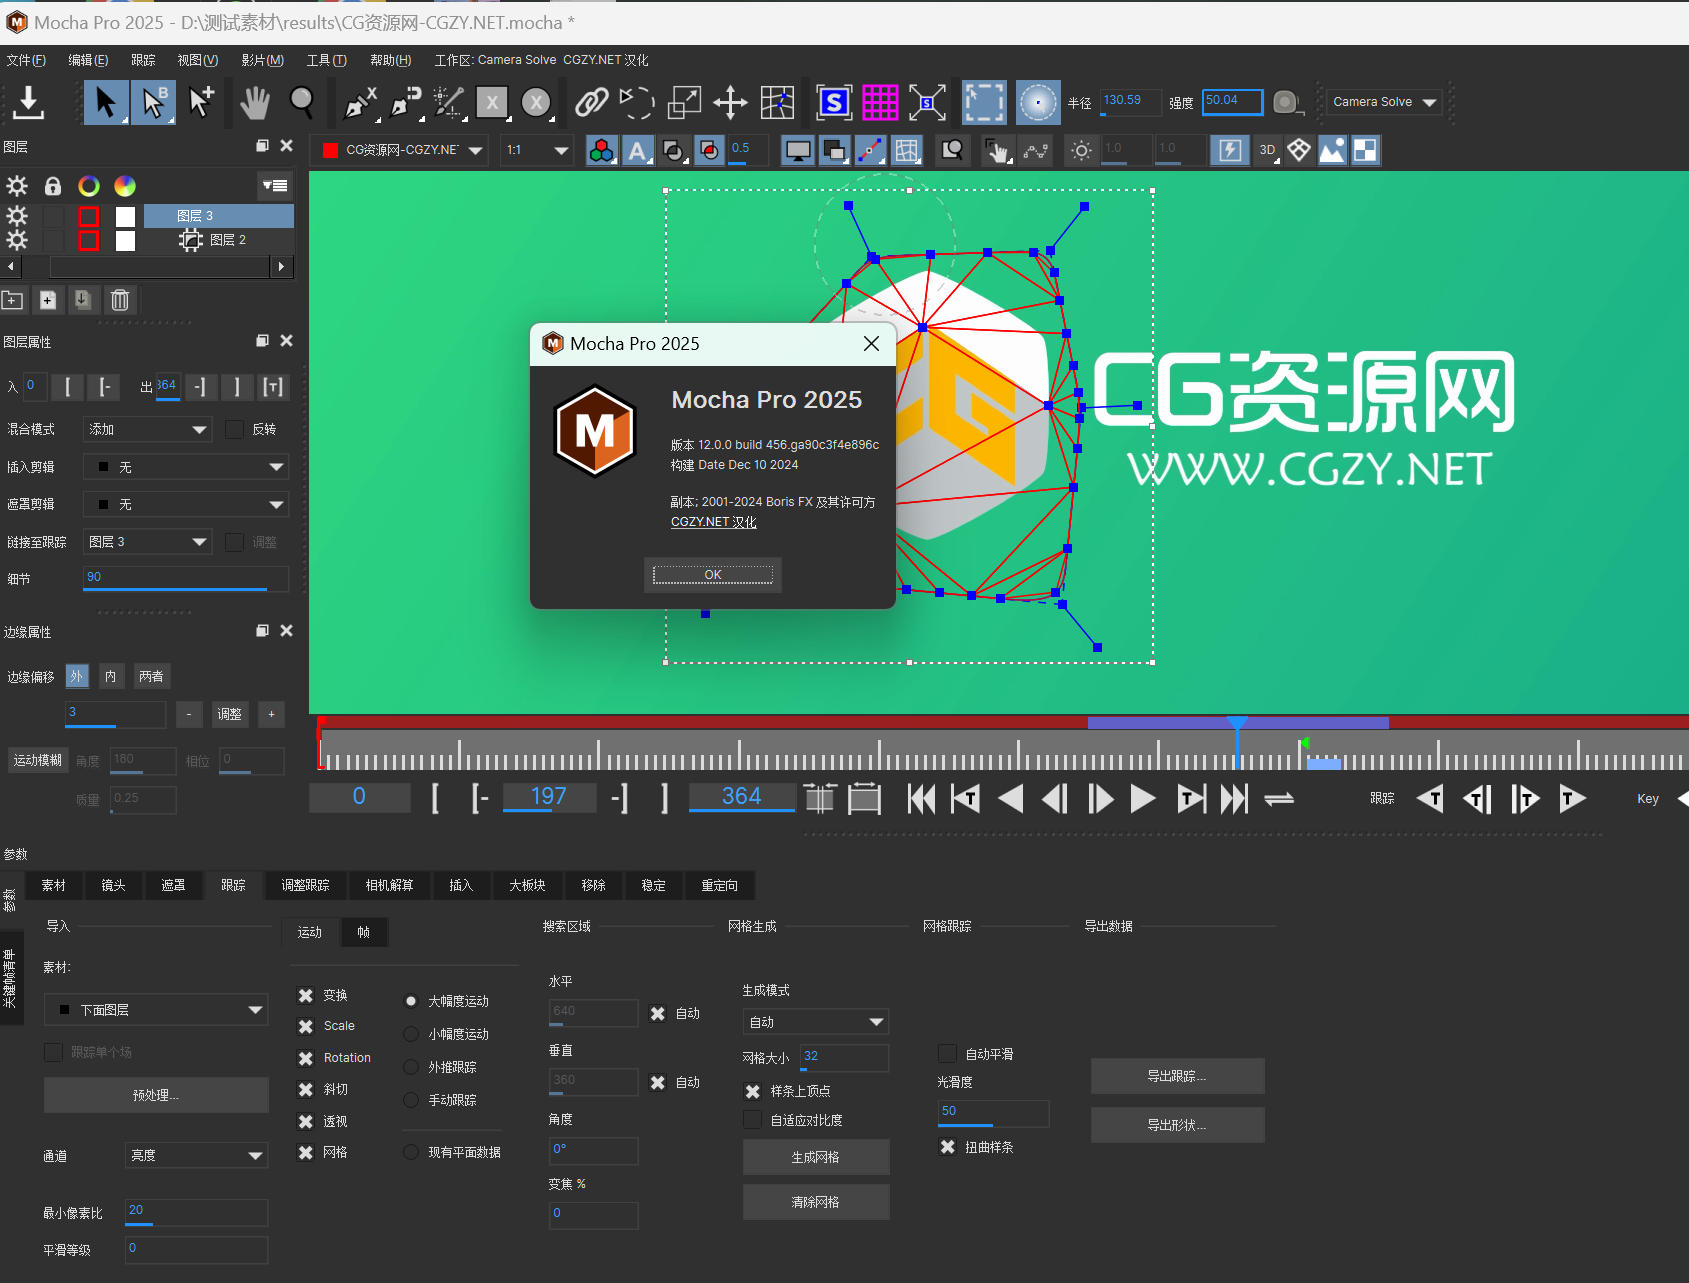Image resolution: width=1689 pixels, height=1283 pixels.
Task: Open the 文件(F) menu
Action: coord(26,60)
